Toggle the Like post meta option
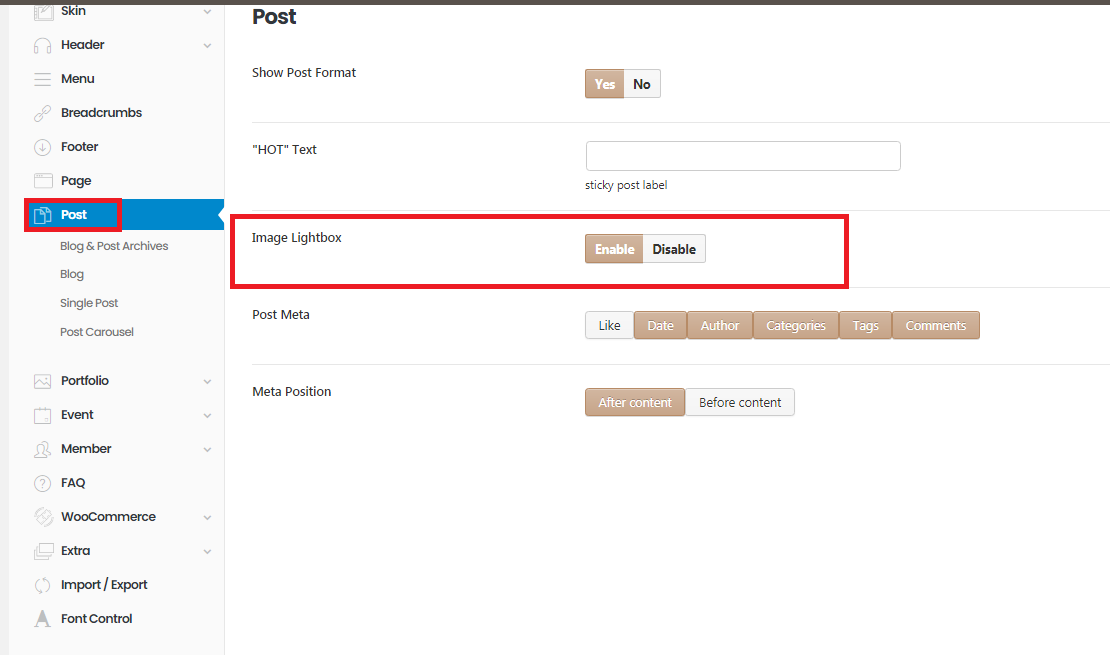The height and width of the screenshot is (655, 1110). click(x=609, y=326)
